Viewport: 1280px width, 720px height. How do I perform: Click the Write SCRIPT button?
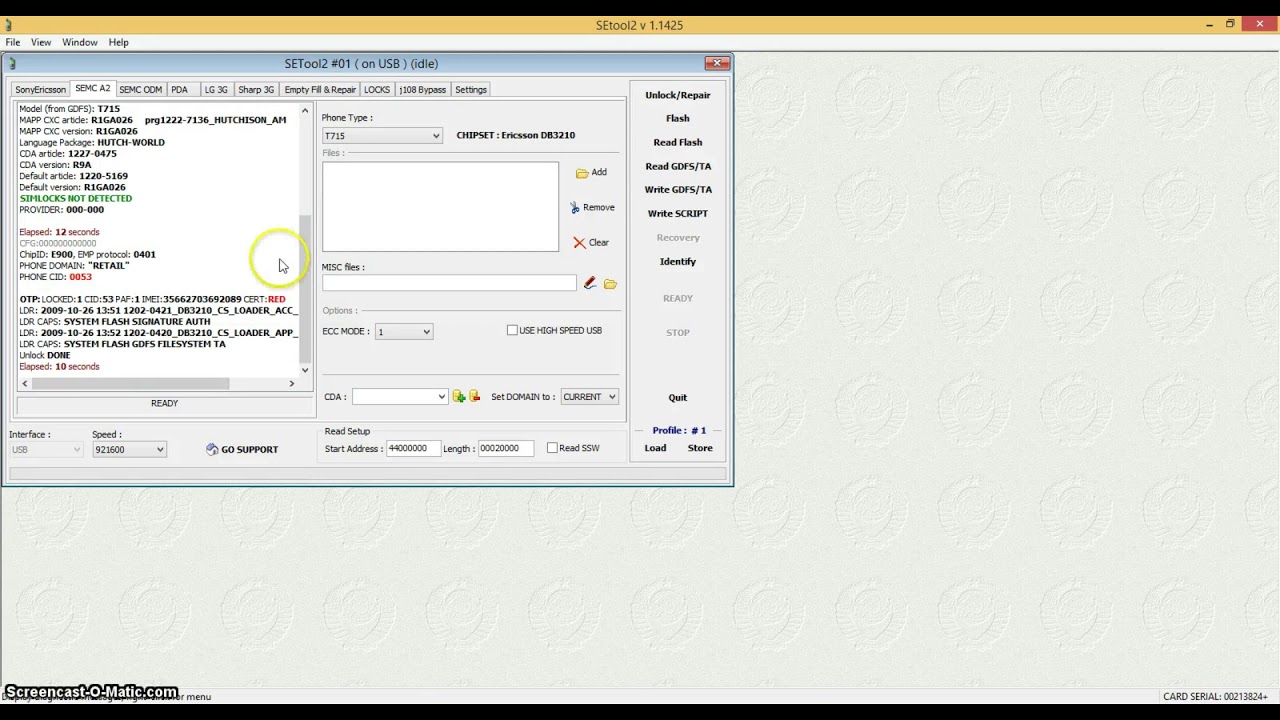[x=678, y=213]
